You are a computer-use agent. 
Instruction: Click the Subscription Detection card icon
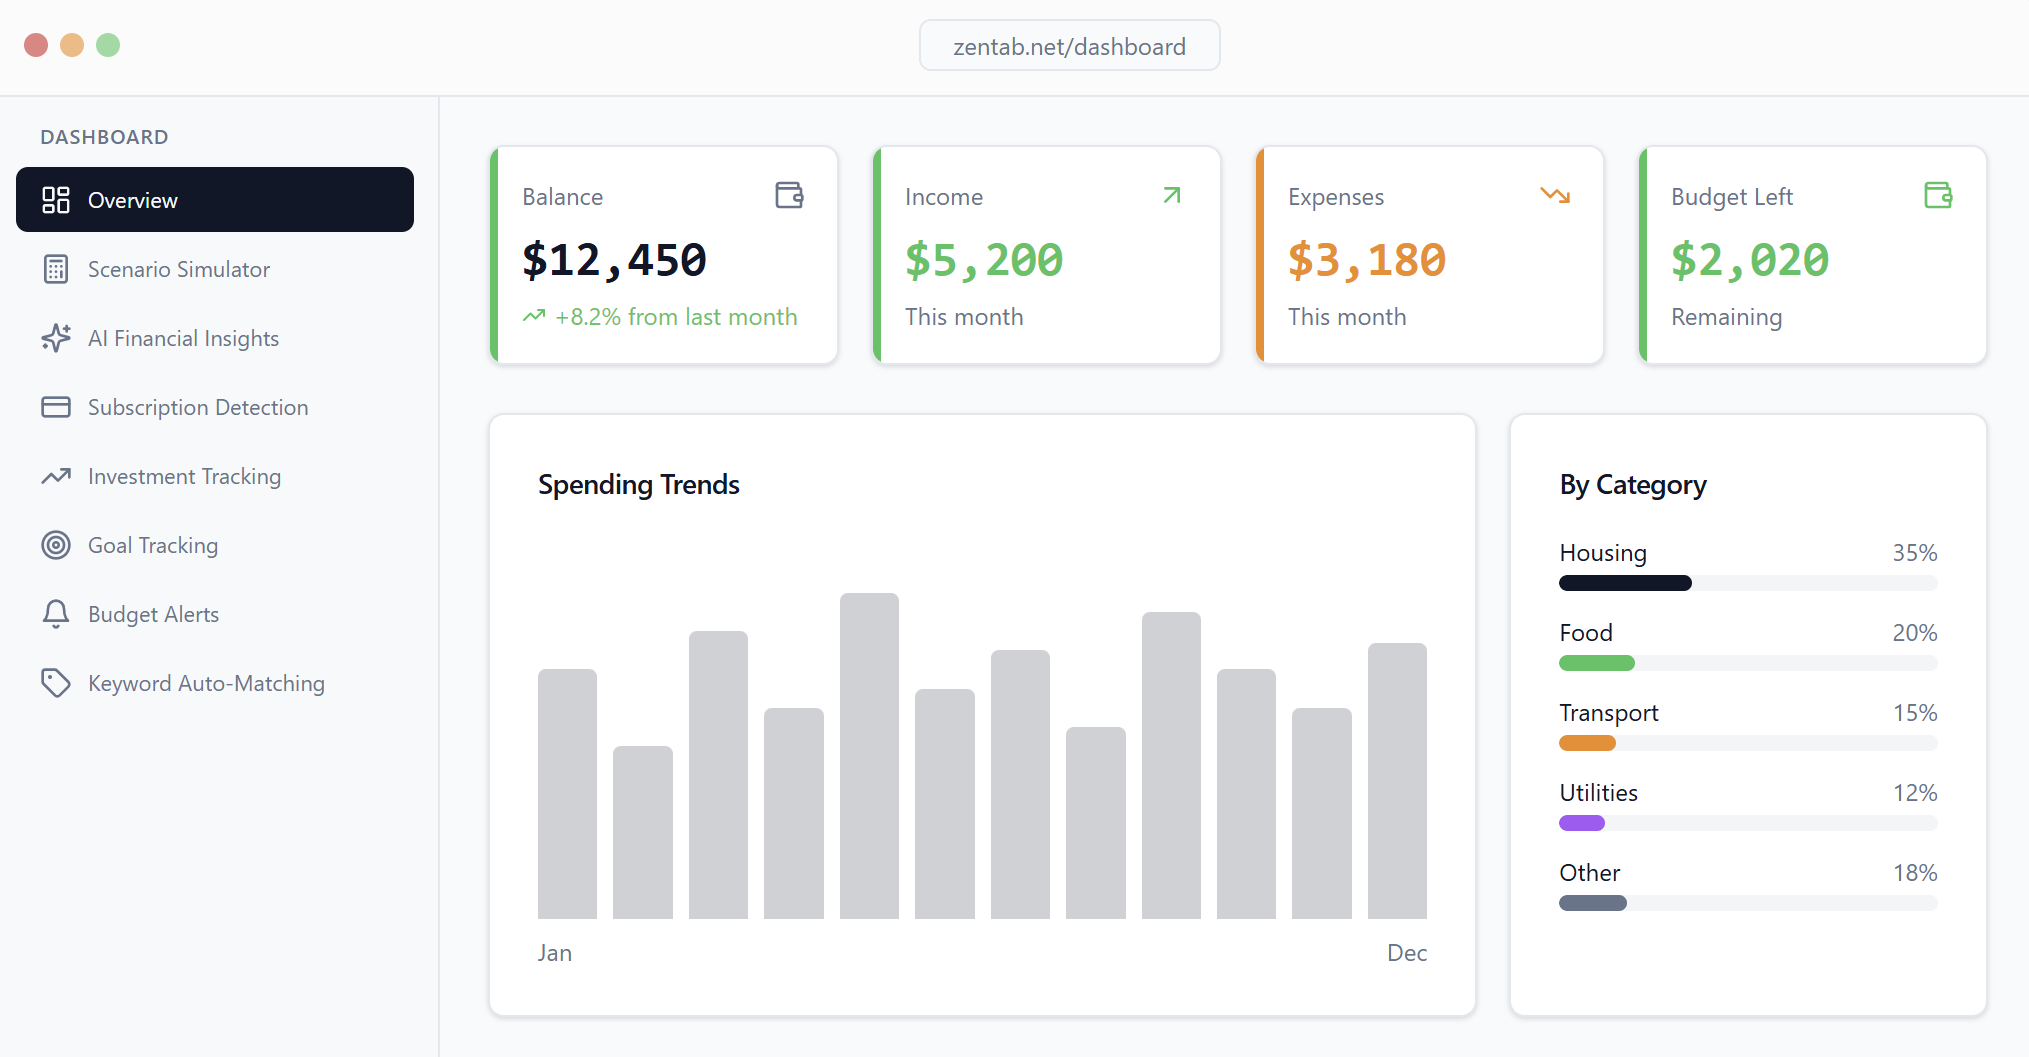click(x=56, y=407)
